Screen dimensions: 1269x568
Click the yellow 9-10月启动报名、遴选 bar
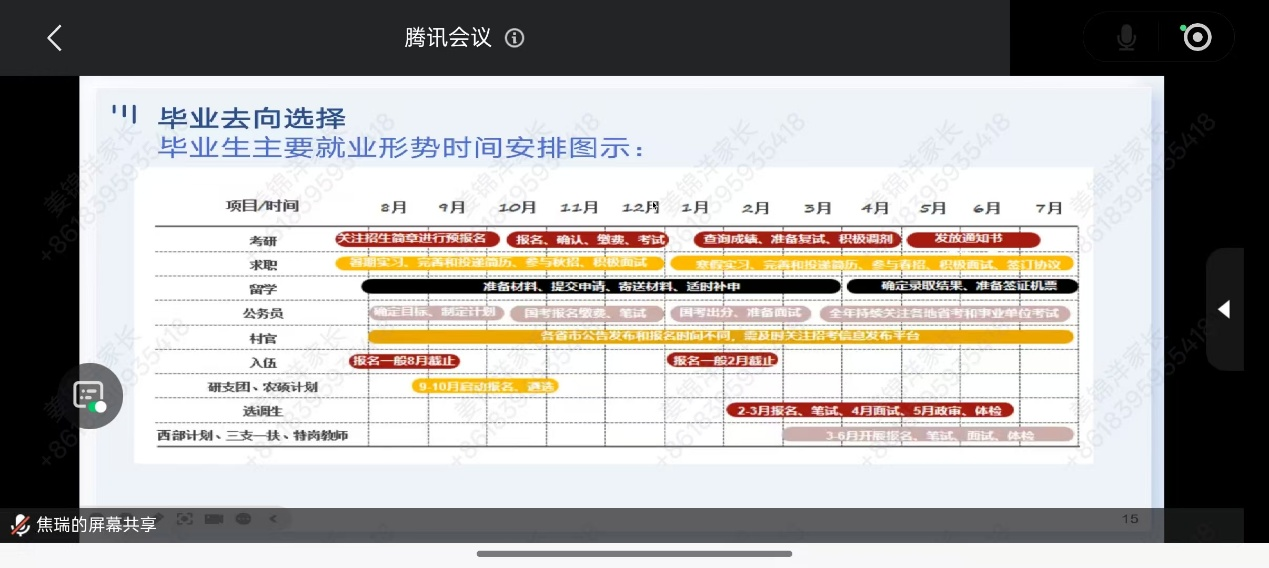pyautogui.click(x=484, y=385)
